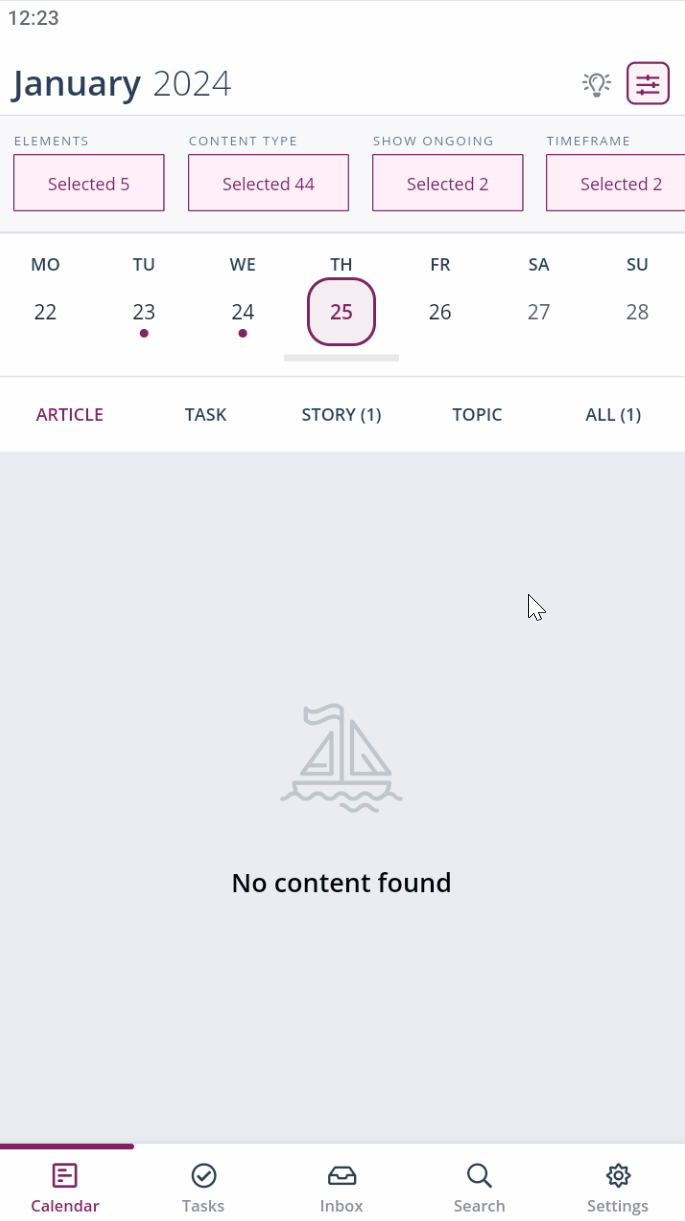This screenshot has height=1221, width=685.
Task: Toggle the filter sliders button
Action: [648, 84]
